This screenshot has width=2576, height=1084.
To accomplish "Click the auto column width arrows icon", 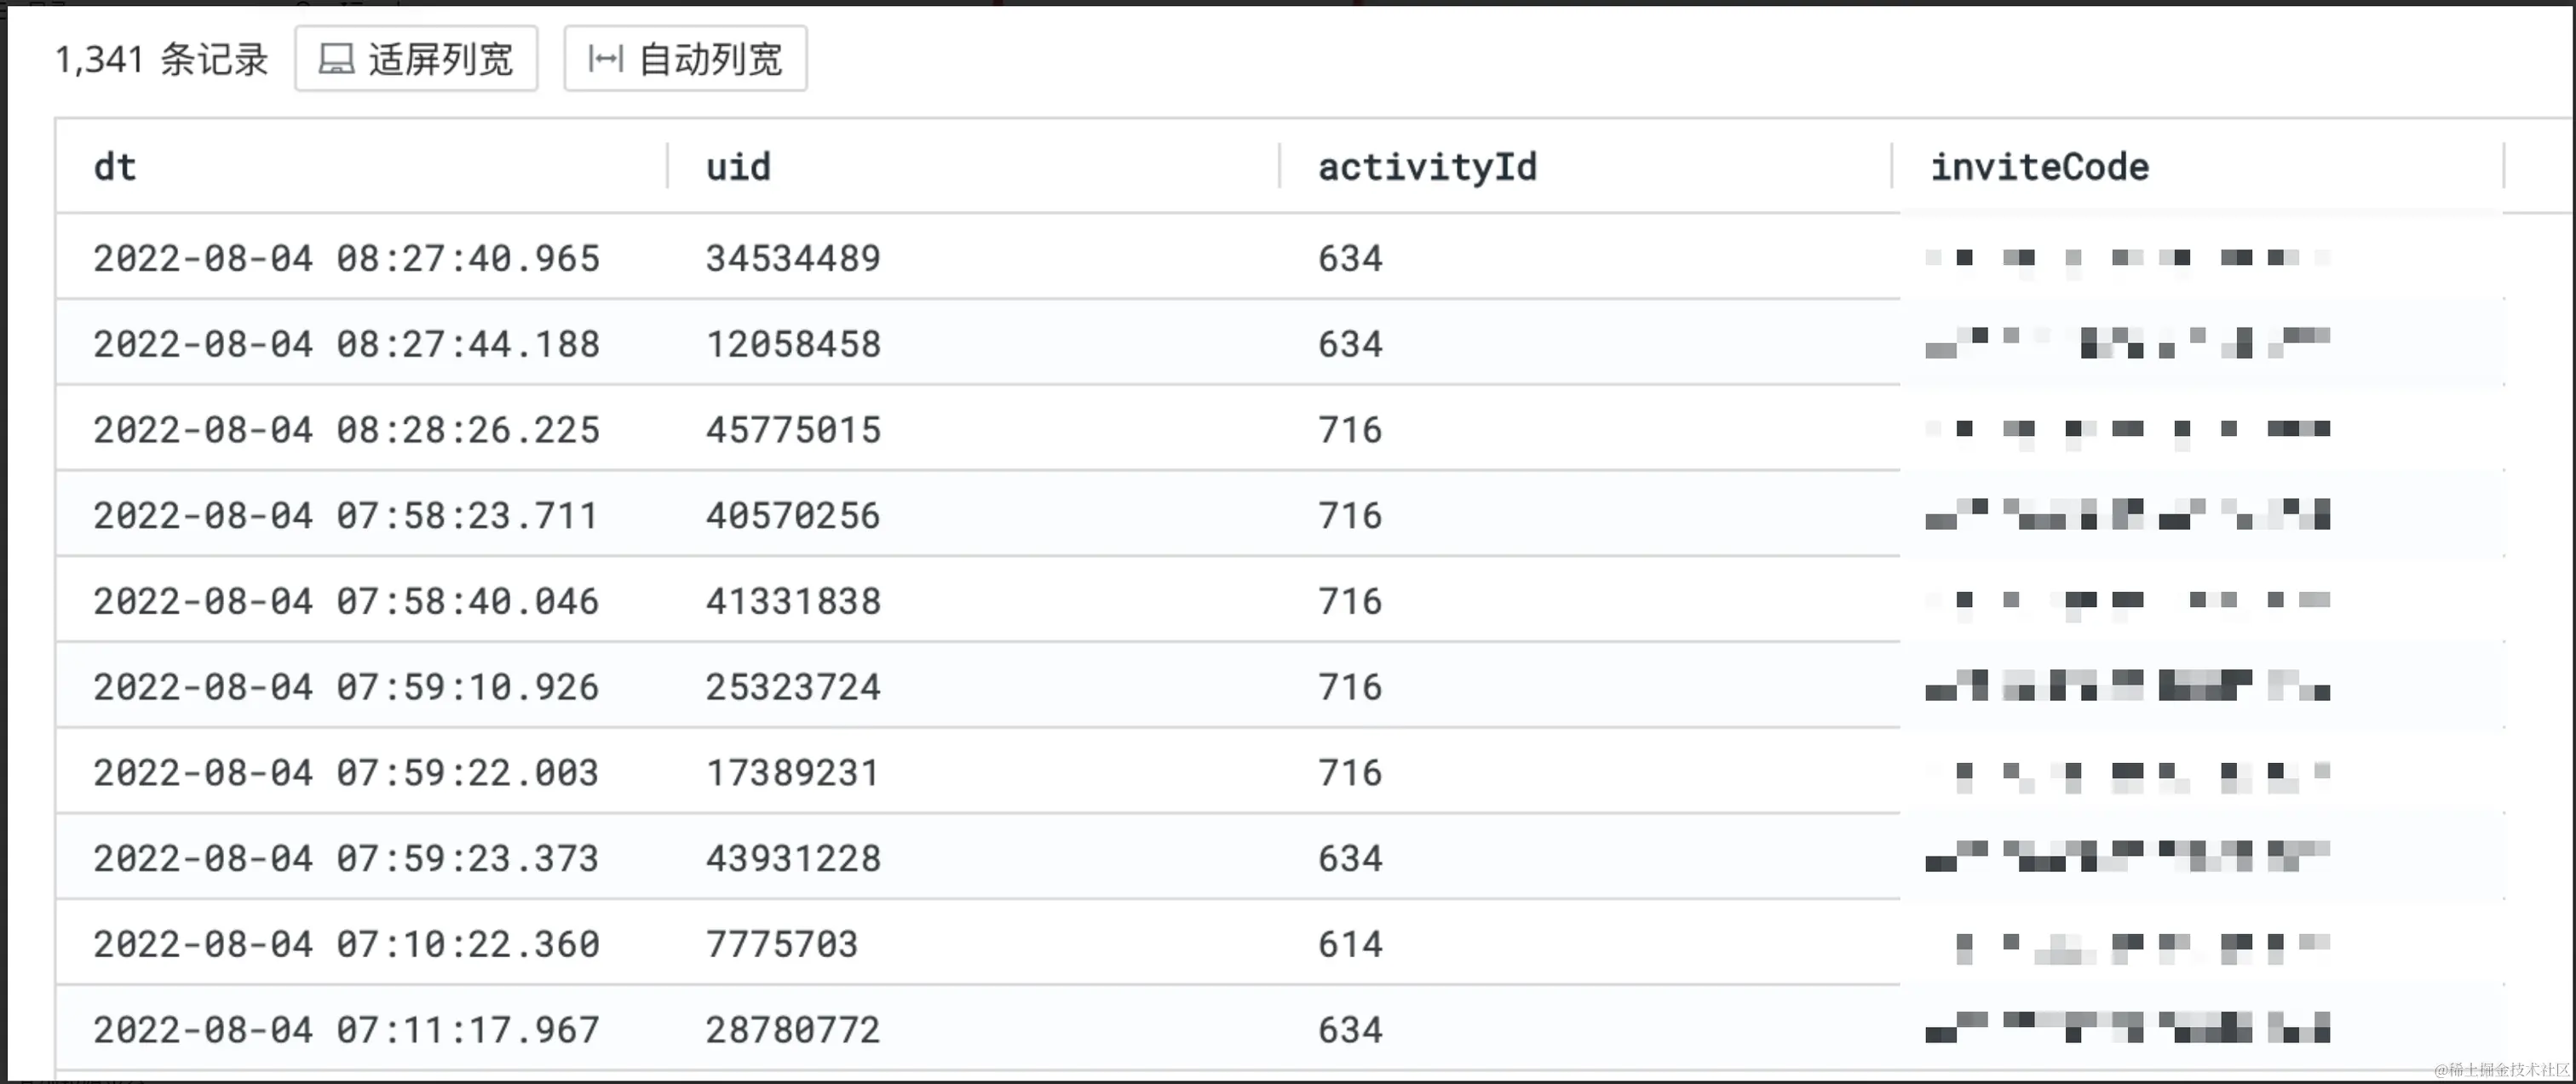I will 605,60.
